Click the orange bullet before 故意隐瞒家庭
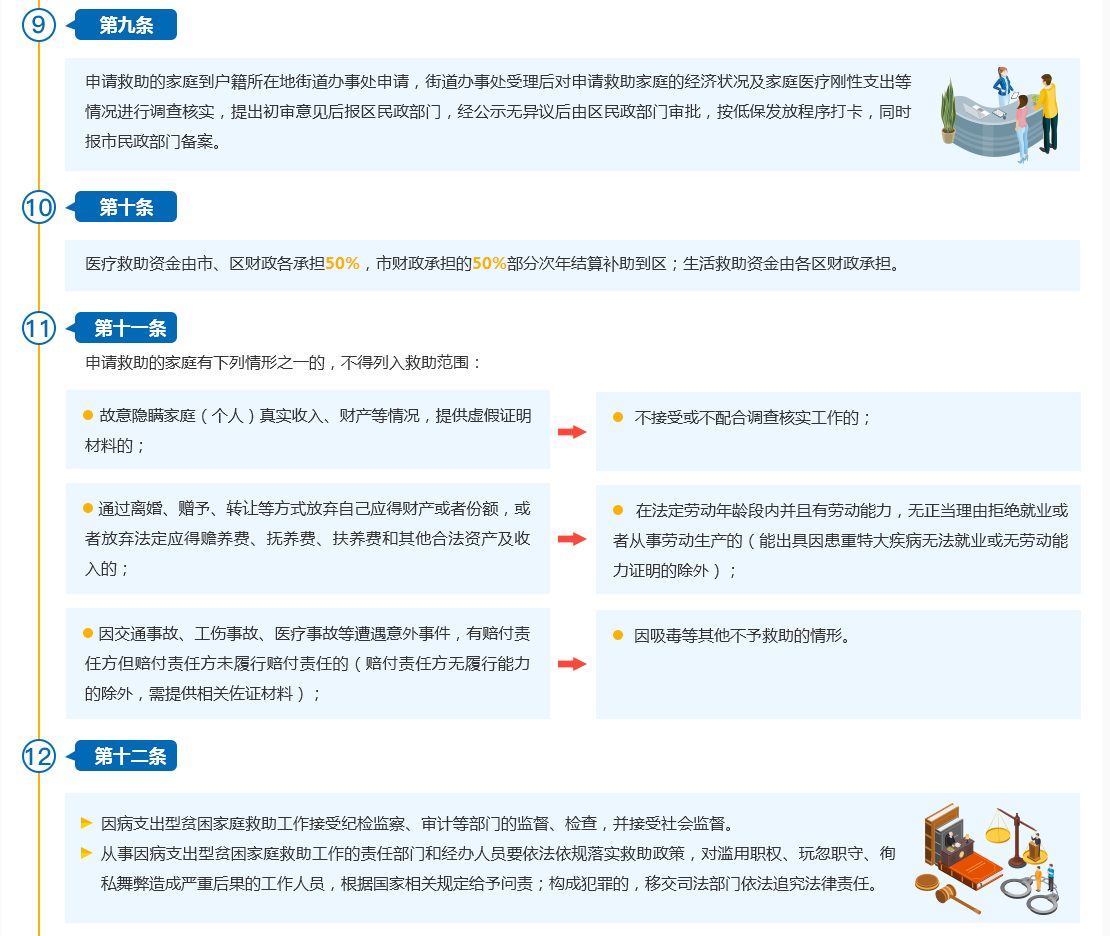The width and height of the screenshot is (1110, 936). point(88,415)
